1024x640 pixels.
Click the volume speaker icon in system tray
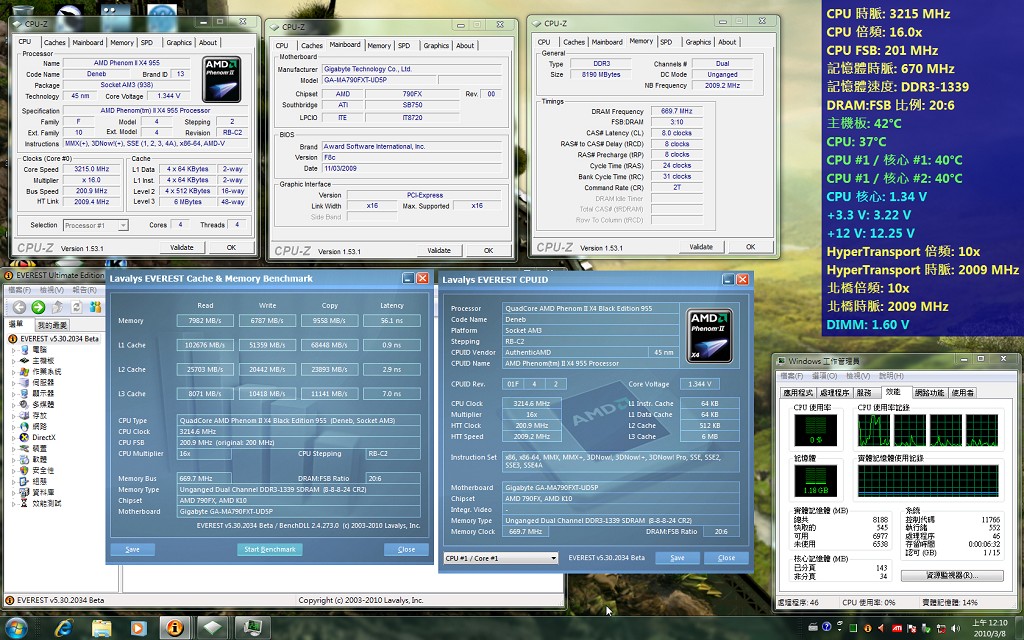pyautogui.click(x=955, y=628)
